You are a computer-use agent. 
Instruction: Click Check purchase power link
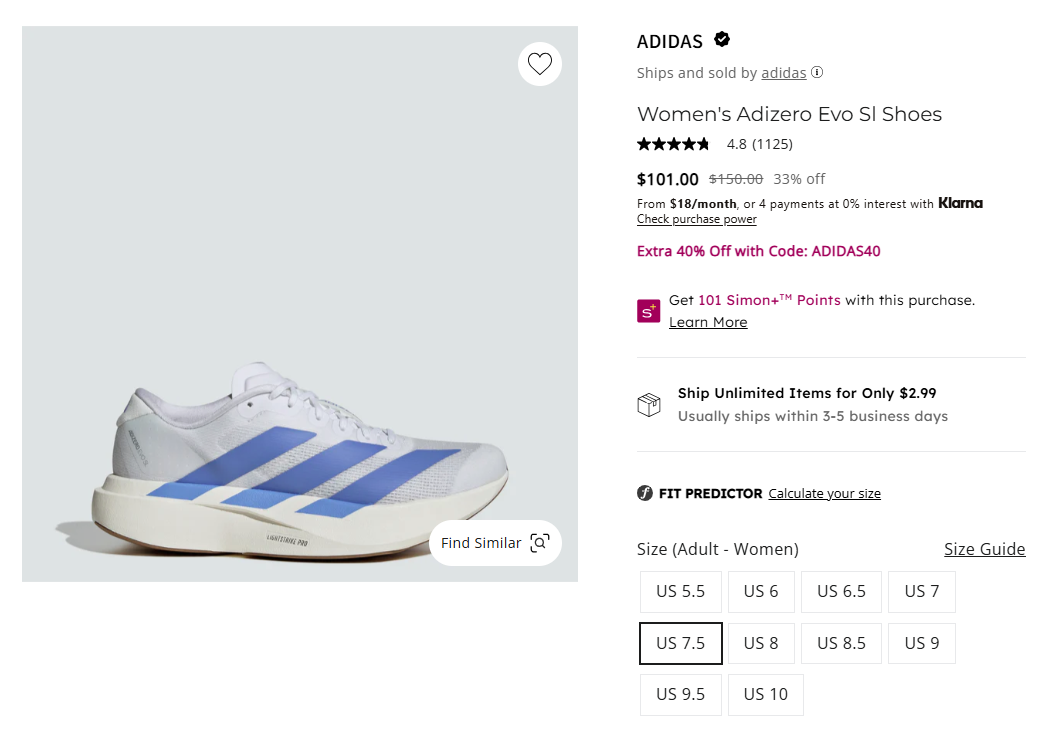tap(696, 219)
